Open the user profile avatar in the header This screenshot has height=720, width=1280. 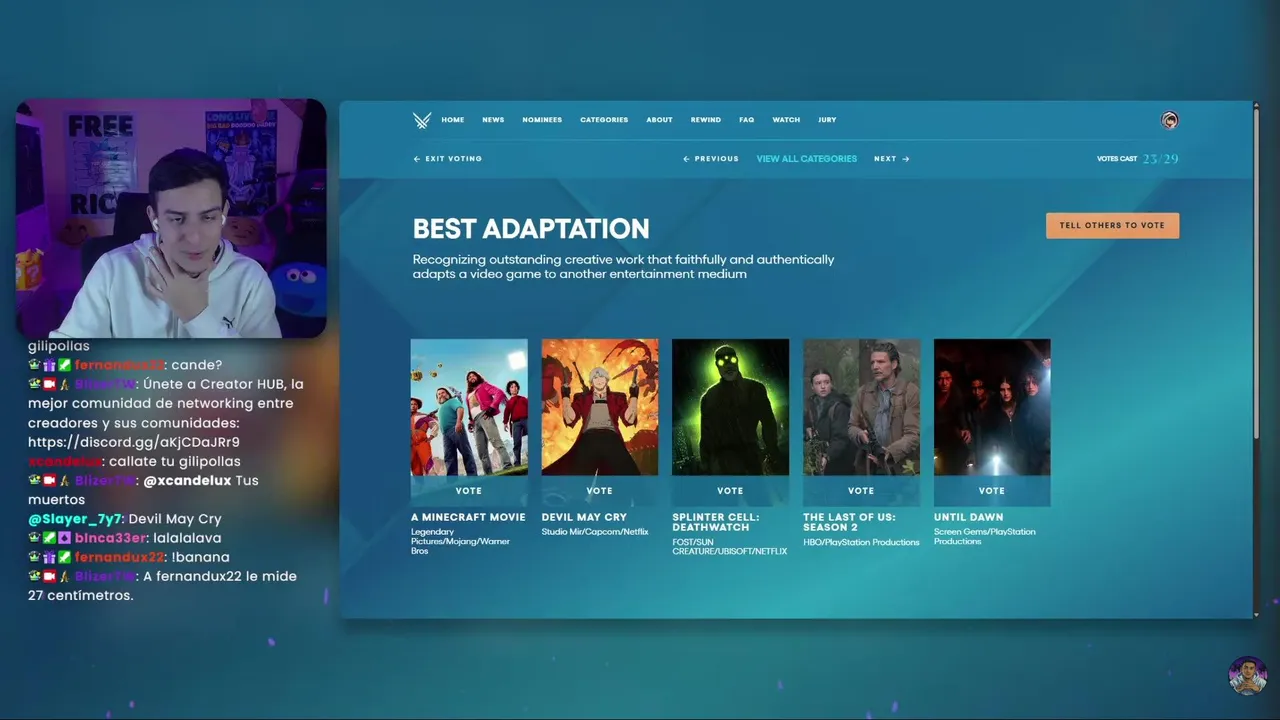1169,120
